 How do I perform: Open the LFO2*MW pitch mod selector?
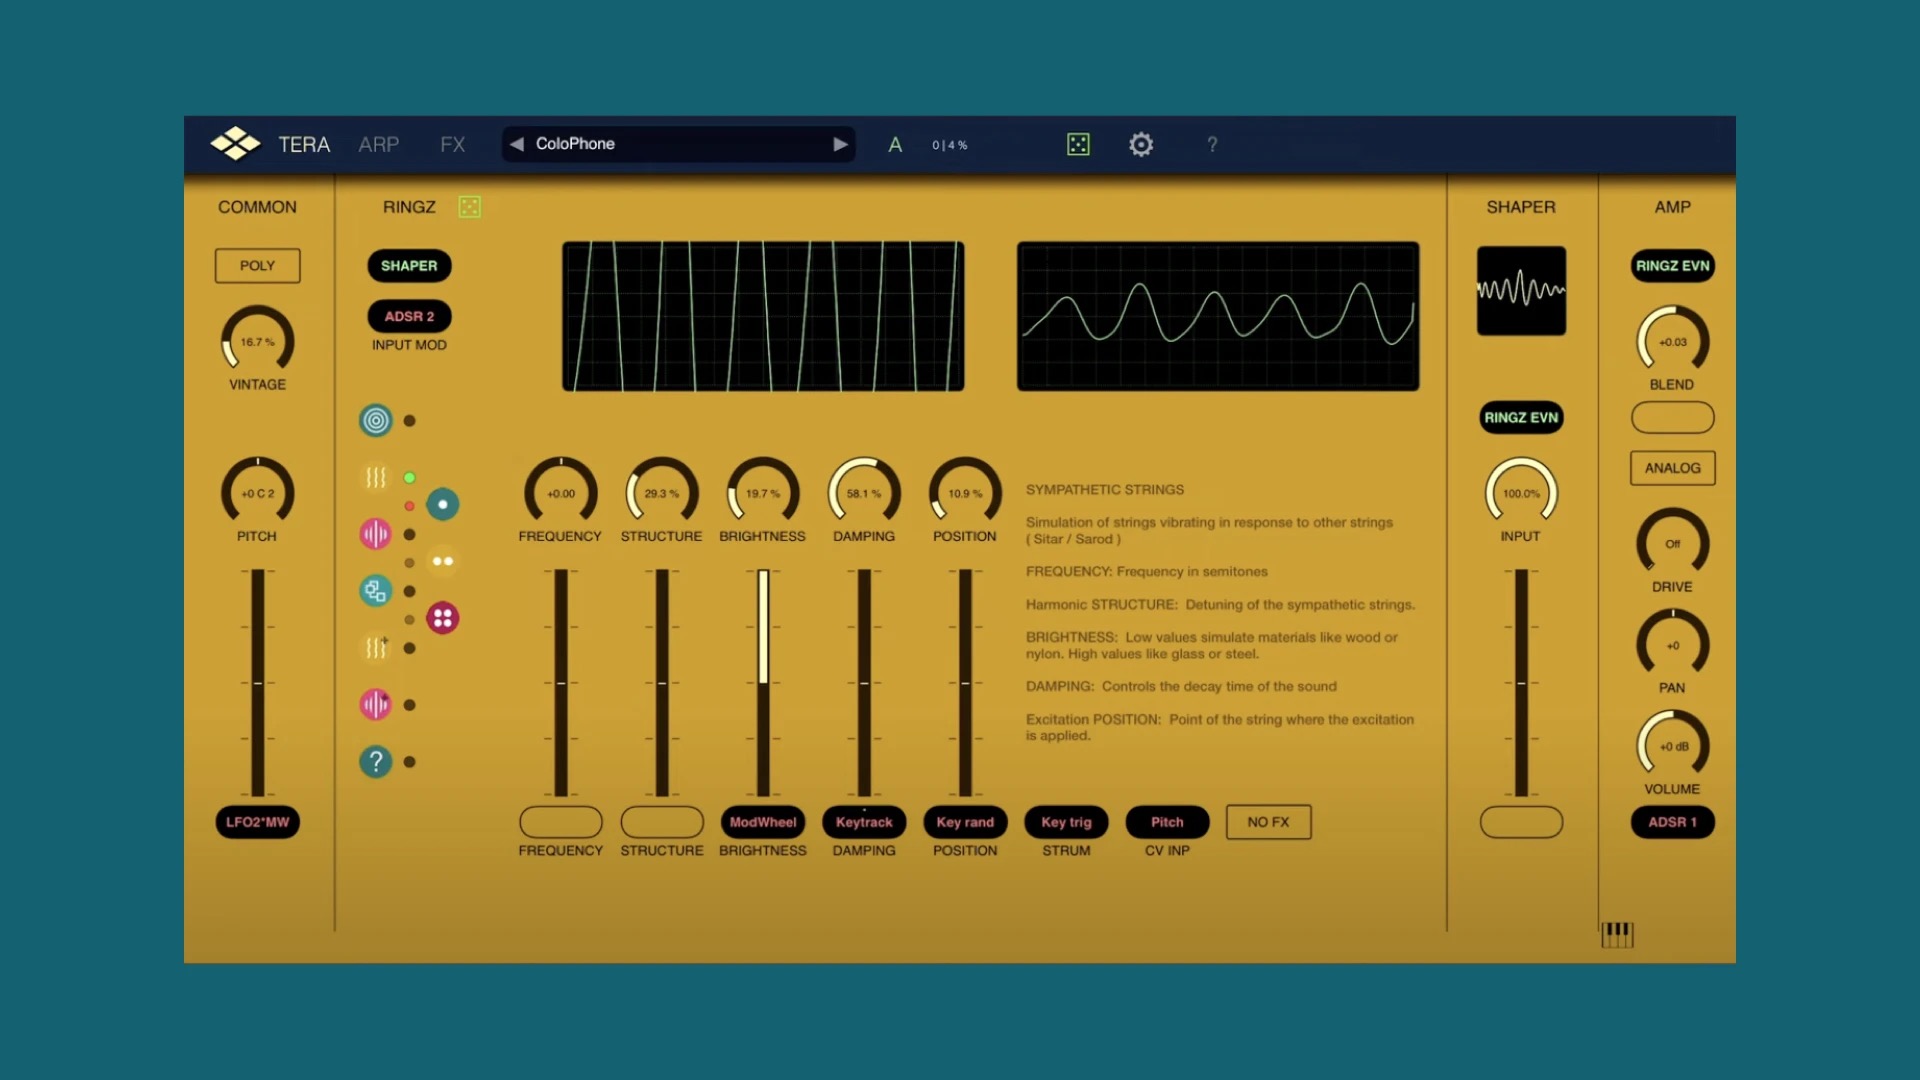pyautogui.click(x=257, y=822)
